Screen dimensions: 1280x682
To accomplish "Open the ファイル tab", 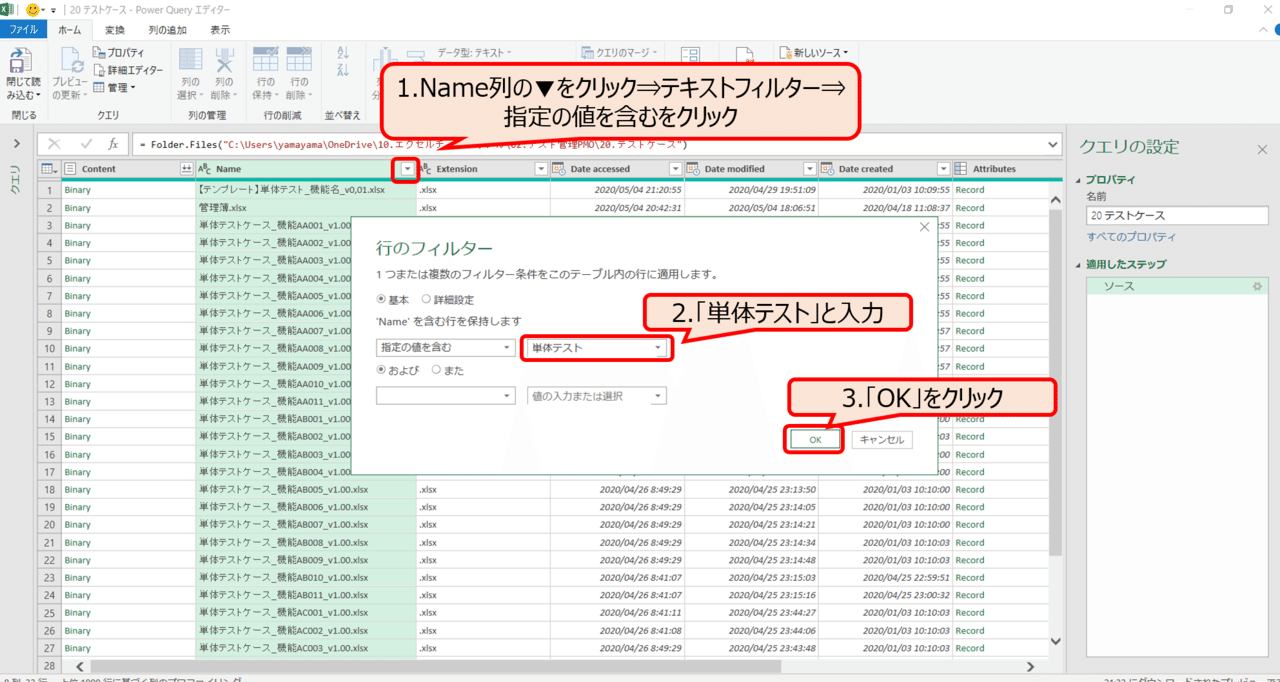I will pyautogui.click(x=23, y=30).
